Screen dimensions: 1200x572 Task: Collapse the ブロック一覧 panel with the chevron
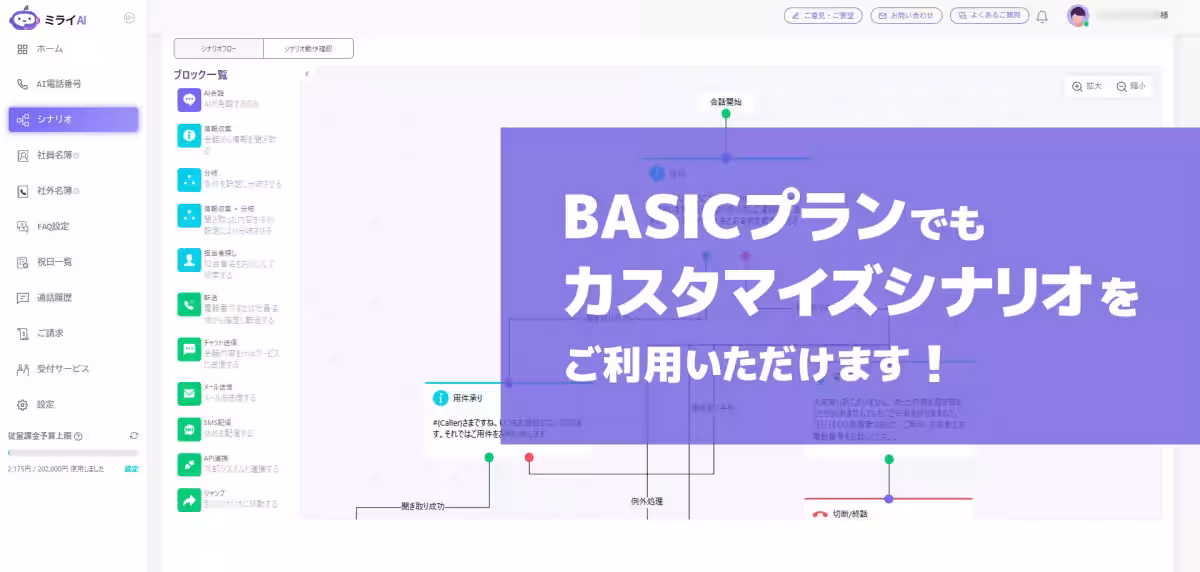307,74
